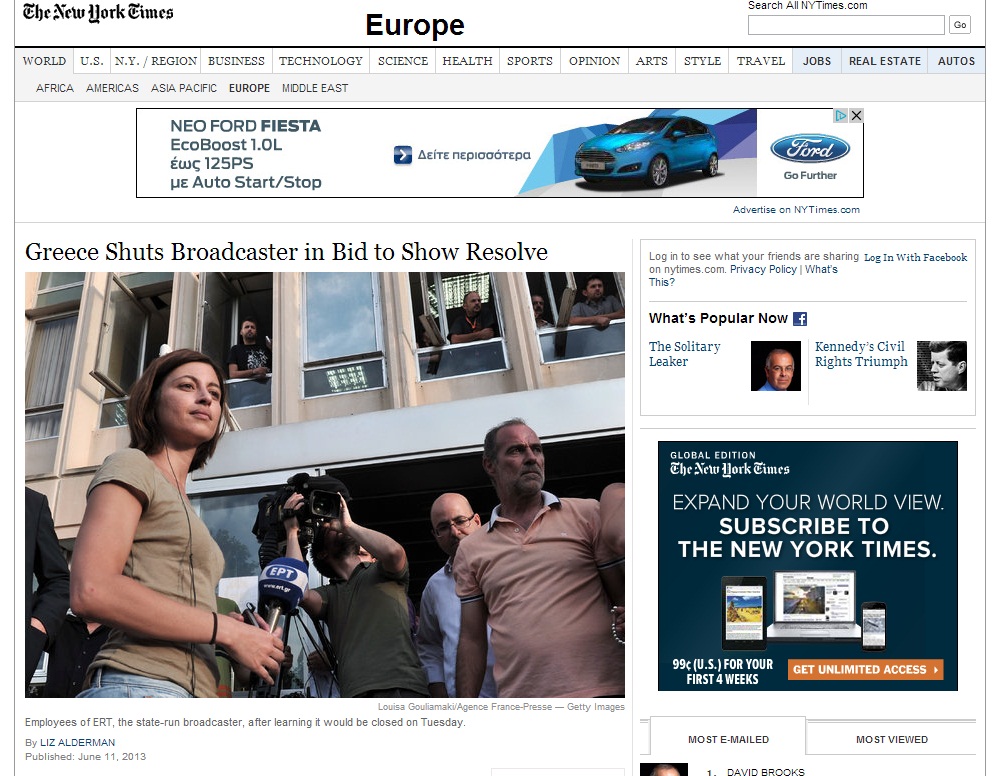Open the Health section
Screen dimensions: 998x776
467,61
